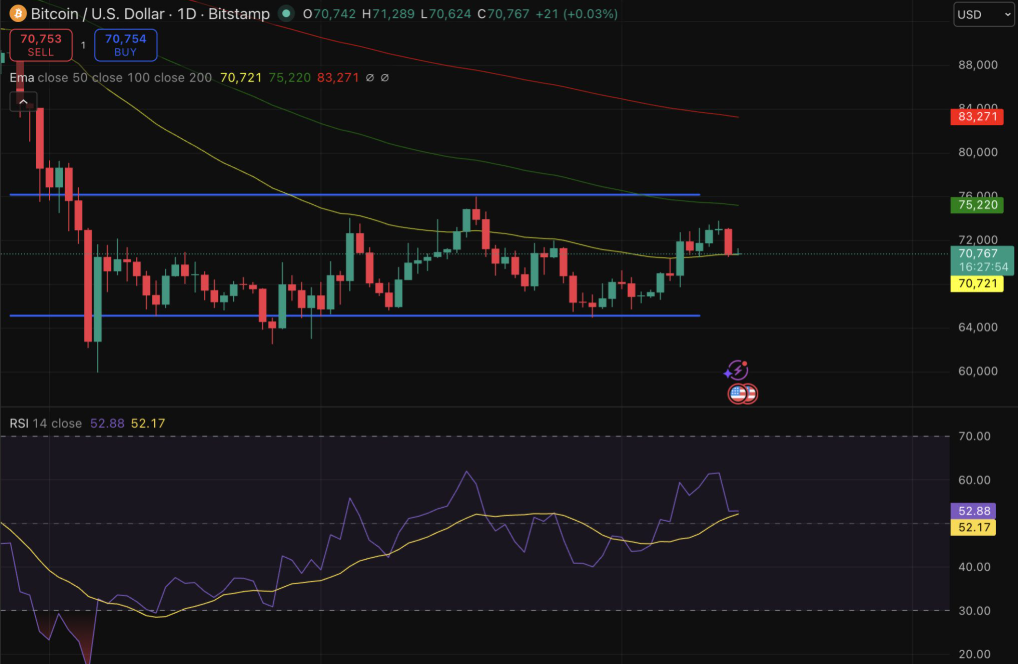Click the 64,000 price axis label
Viewport: 1018px width, 664px height.
pyautogui.click(x=978, y=327)
